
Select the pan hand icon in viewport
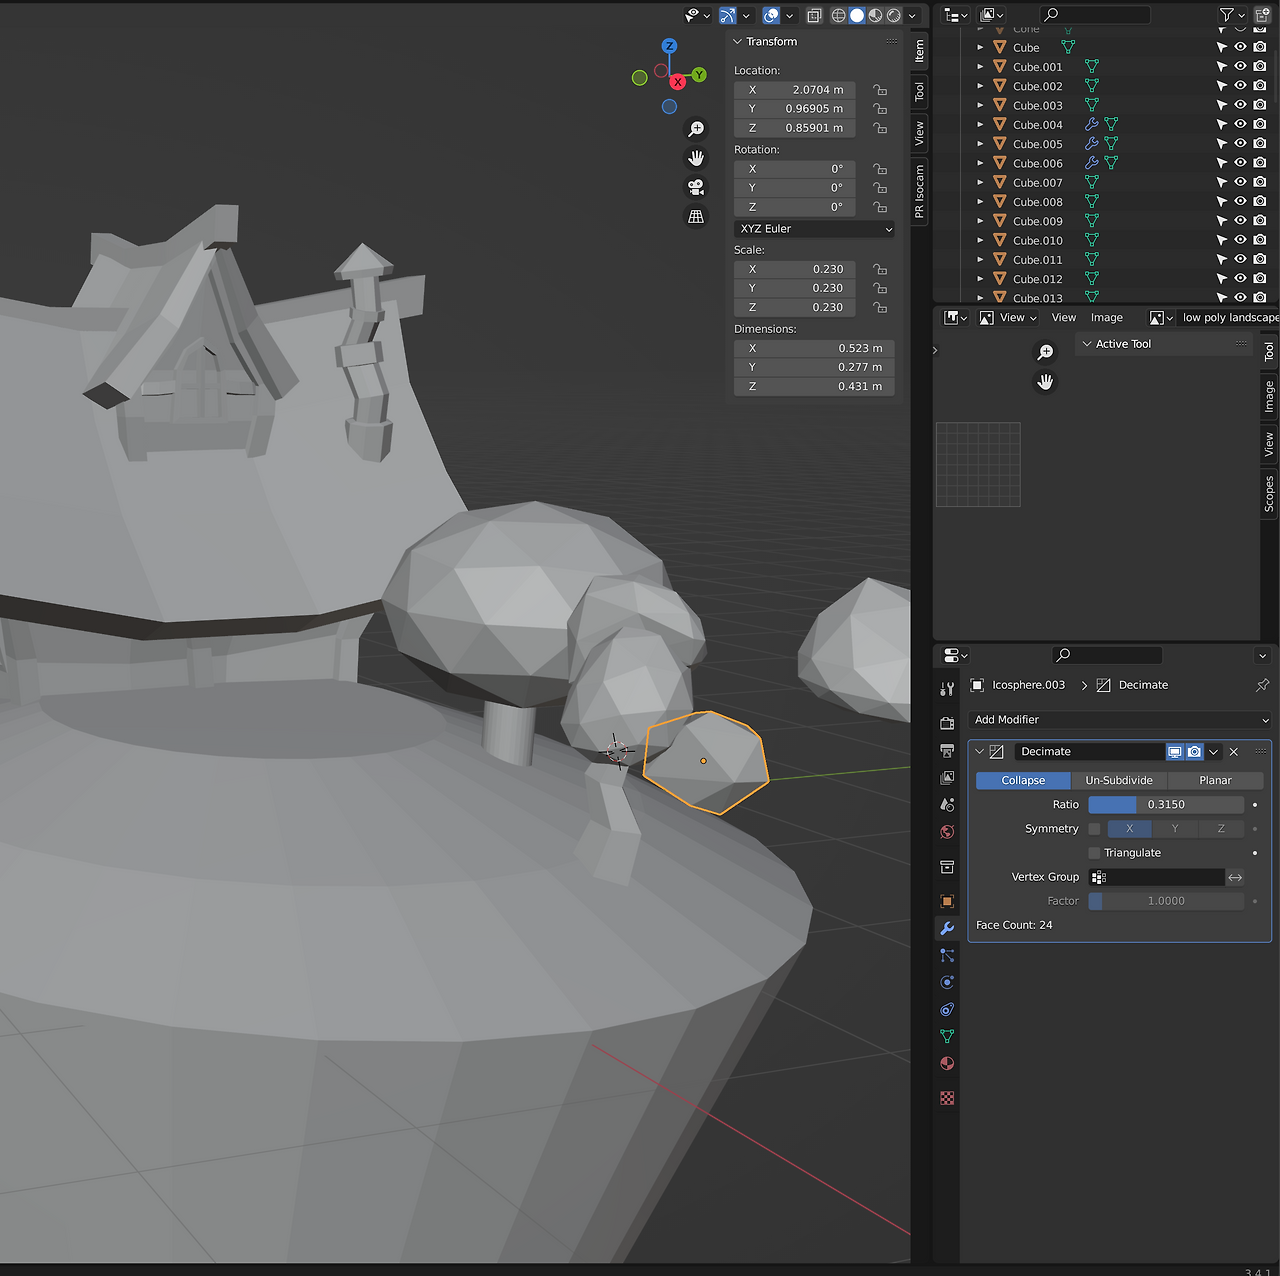click(696, 158)
